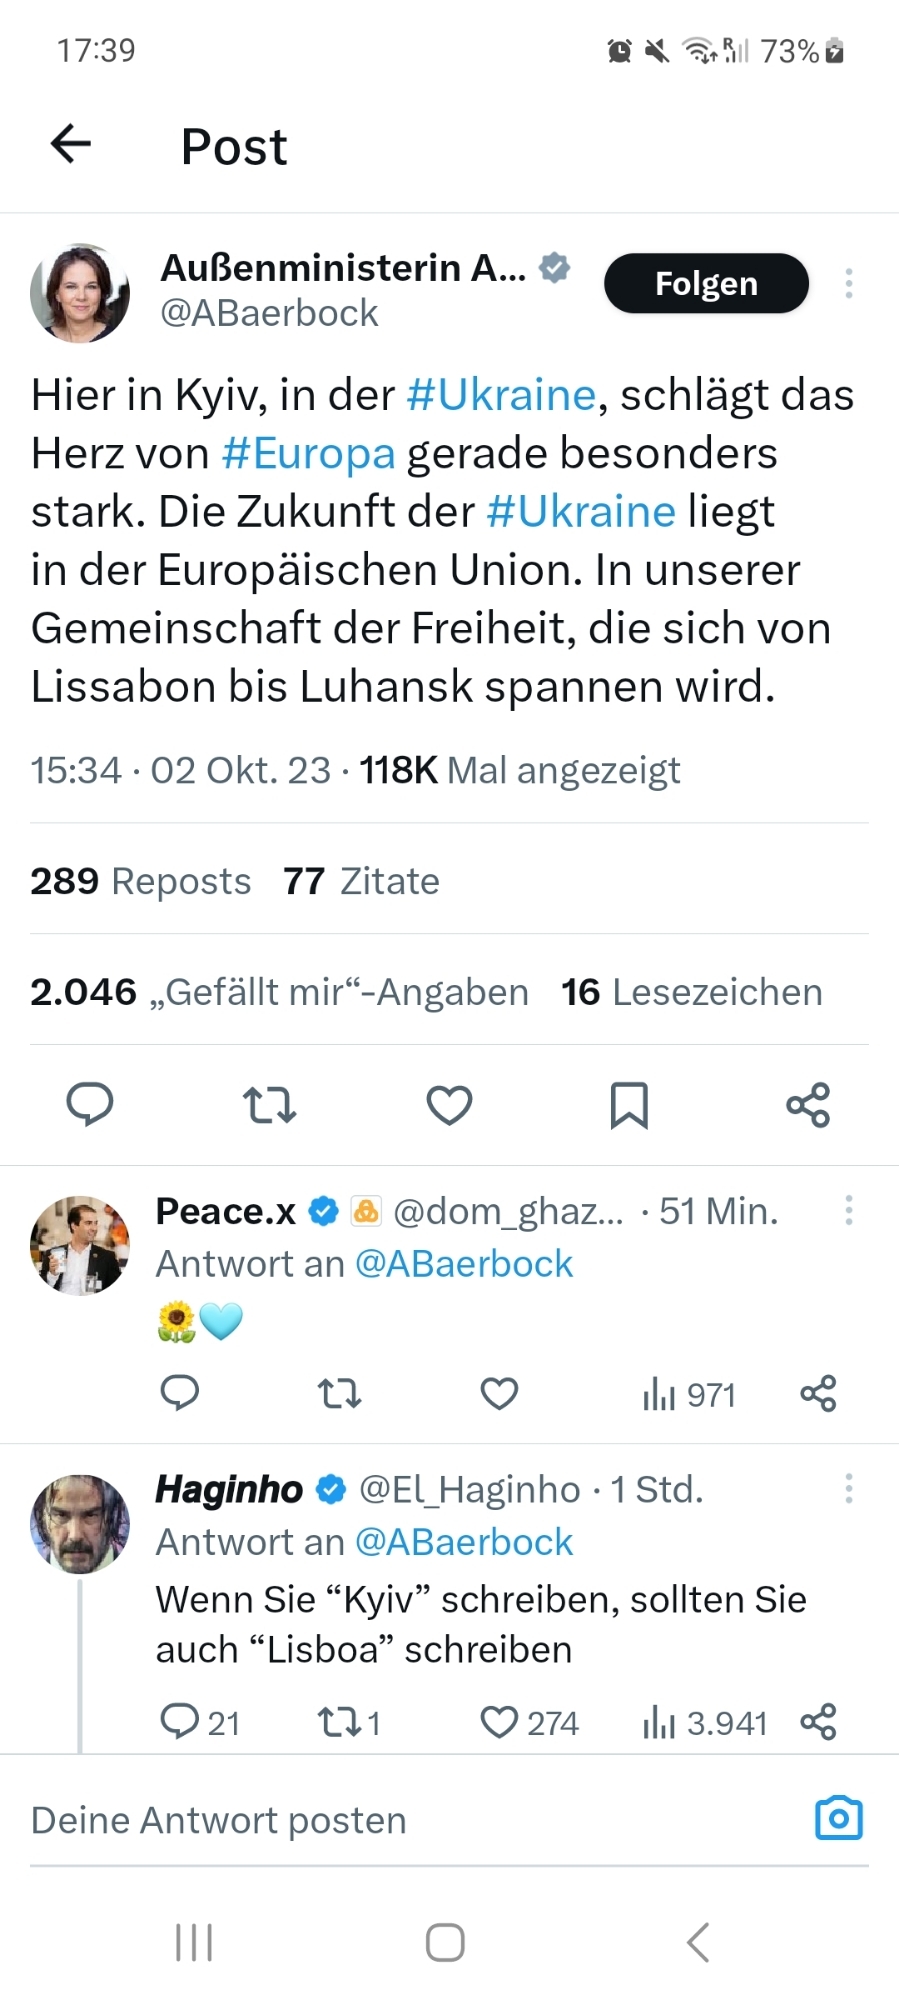Open the camera icon in reply bar

click(x=838, y=1819)
